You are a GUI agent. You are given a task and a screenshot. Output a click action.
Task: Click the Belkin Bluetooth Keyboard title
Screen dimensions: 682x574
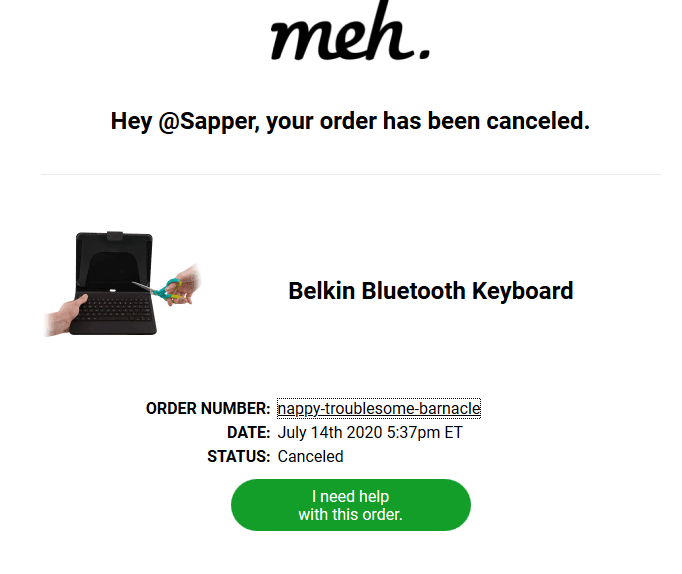tap(430, 291)
